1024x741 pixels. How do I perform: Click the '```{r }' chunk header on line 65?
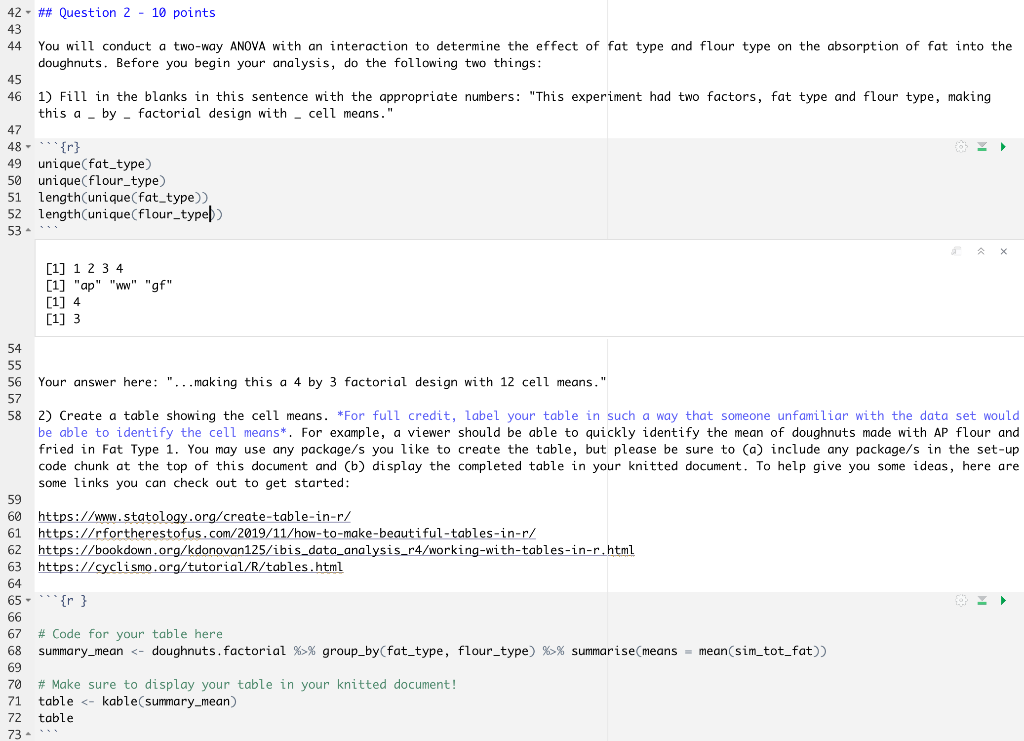point(63,601)
